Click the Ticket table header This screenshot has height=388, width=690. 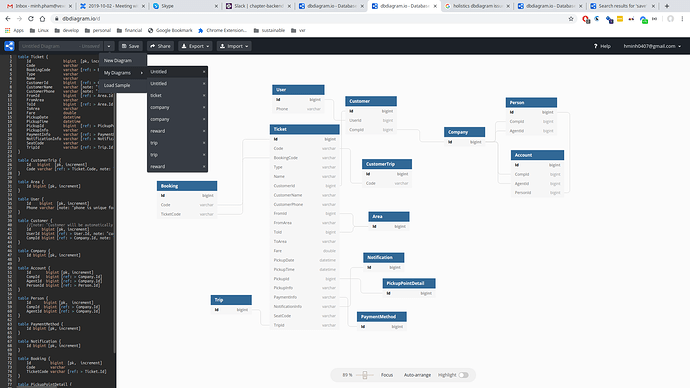(x=305, y=129)
